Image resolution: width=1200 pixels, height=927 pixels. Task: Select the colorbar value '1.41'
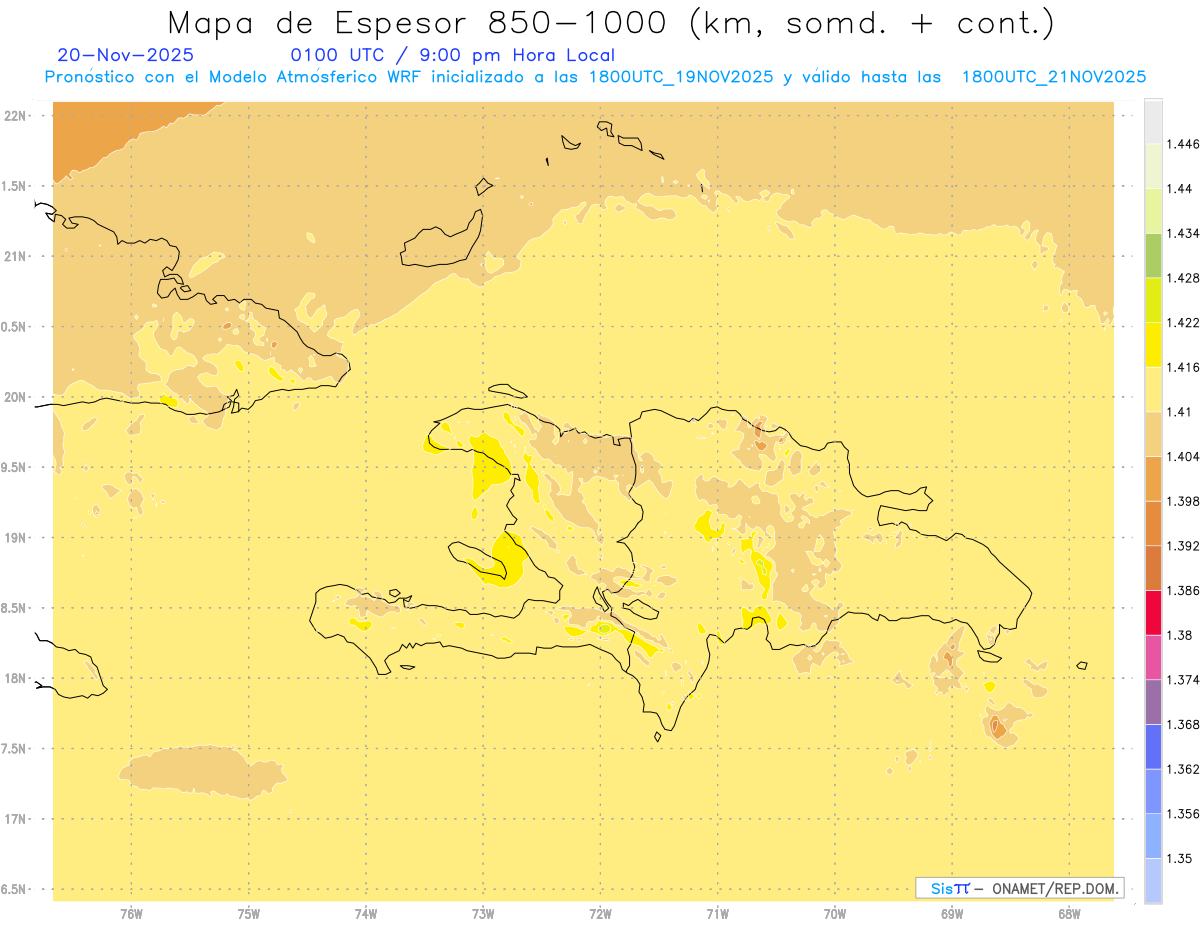point(1178,412)
